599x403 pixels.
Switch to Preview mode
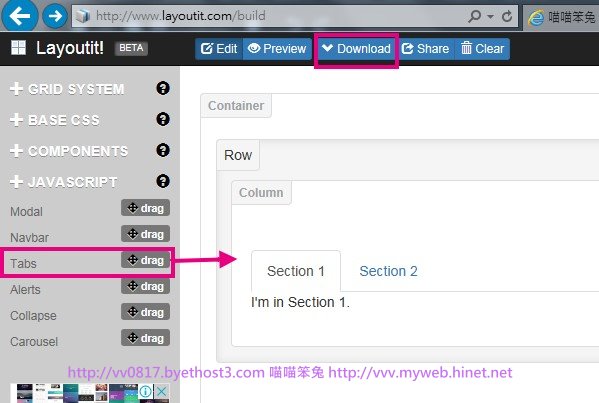(277, 49)
